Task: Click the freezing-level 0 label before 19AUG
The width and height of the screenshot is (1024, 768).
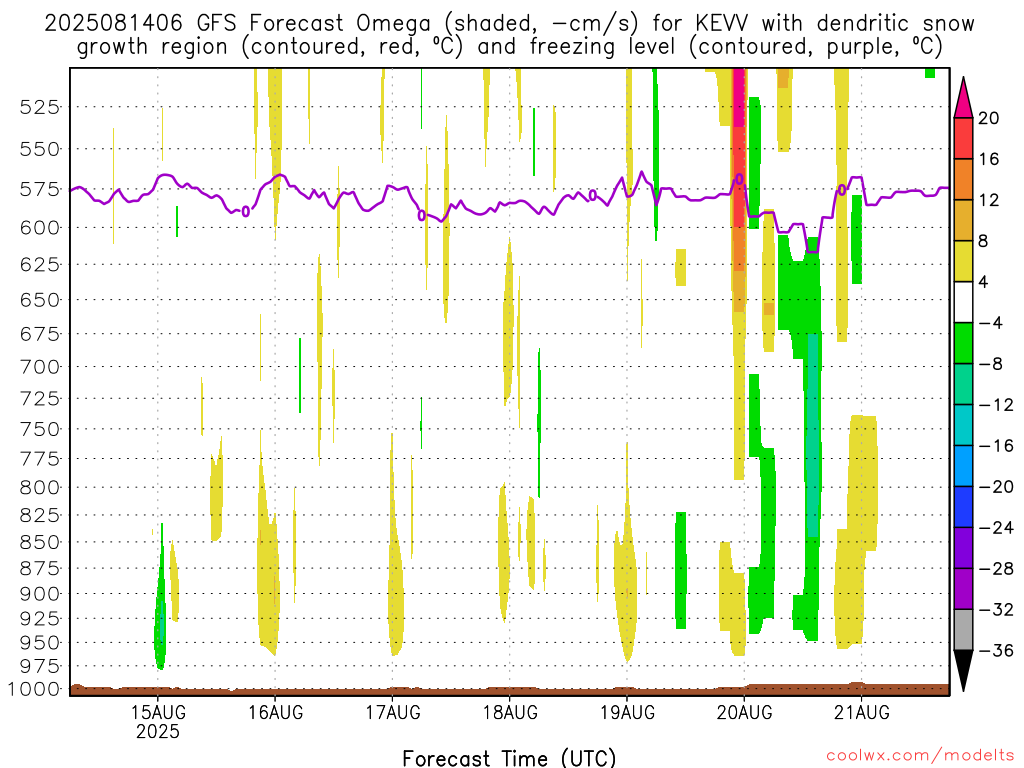Action: [x=593, y=195]
